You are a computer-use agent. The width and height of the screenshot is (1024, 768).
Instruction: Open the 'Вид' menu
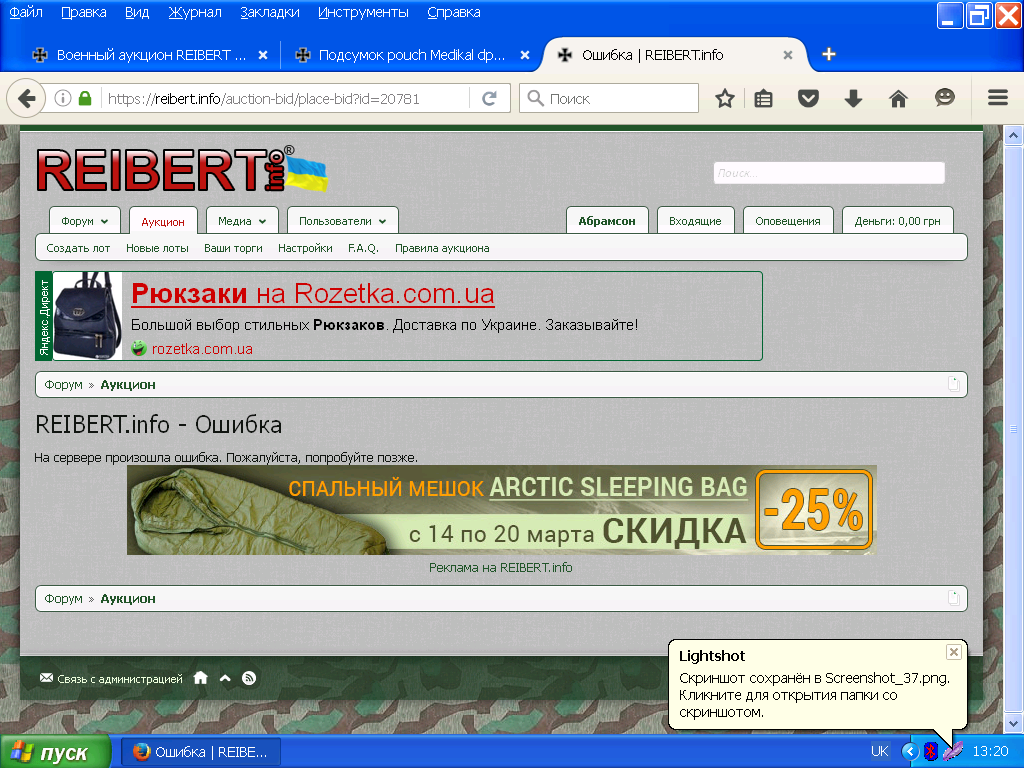[x=137, y=12]
